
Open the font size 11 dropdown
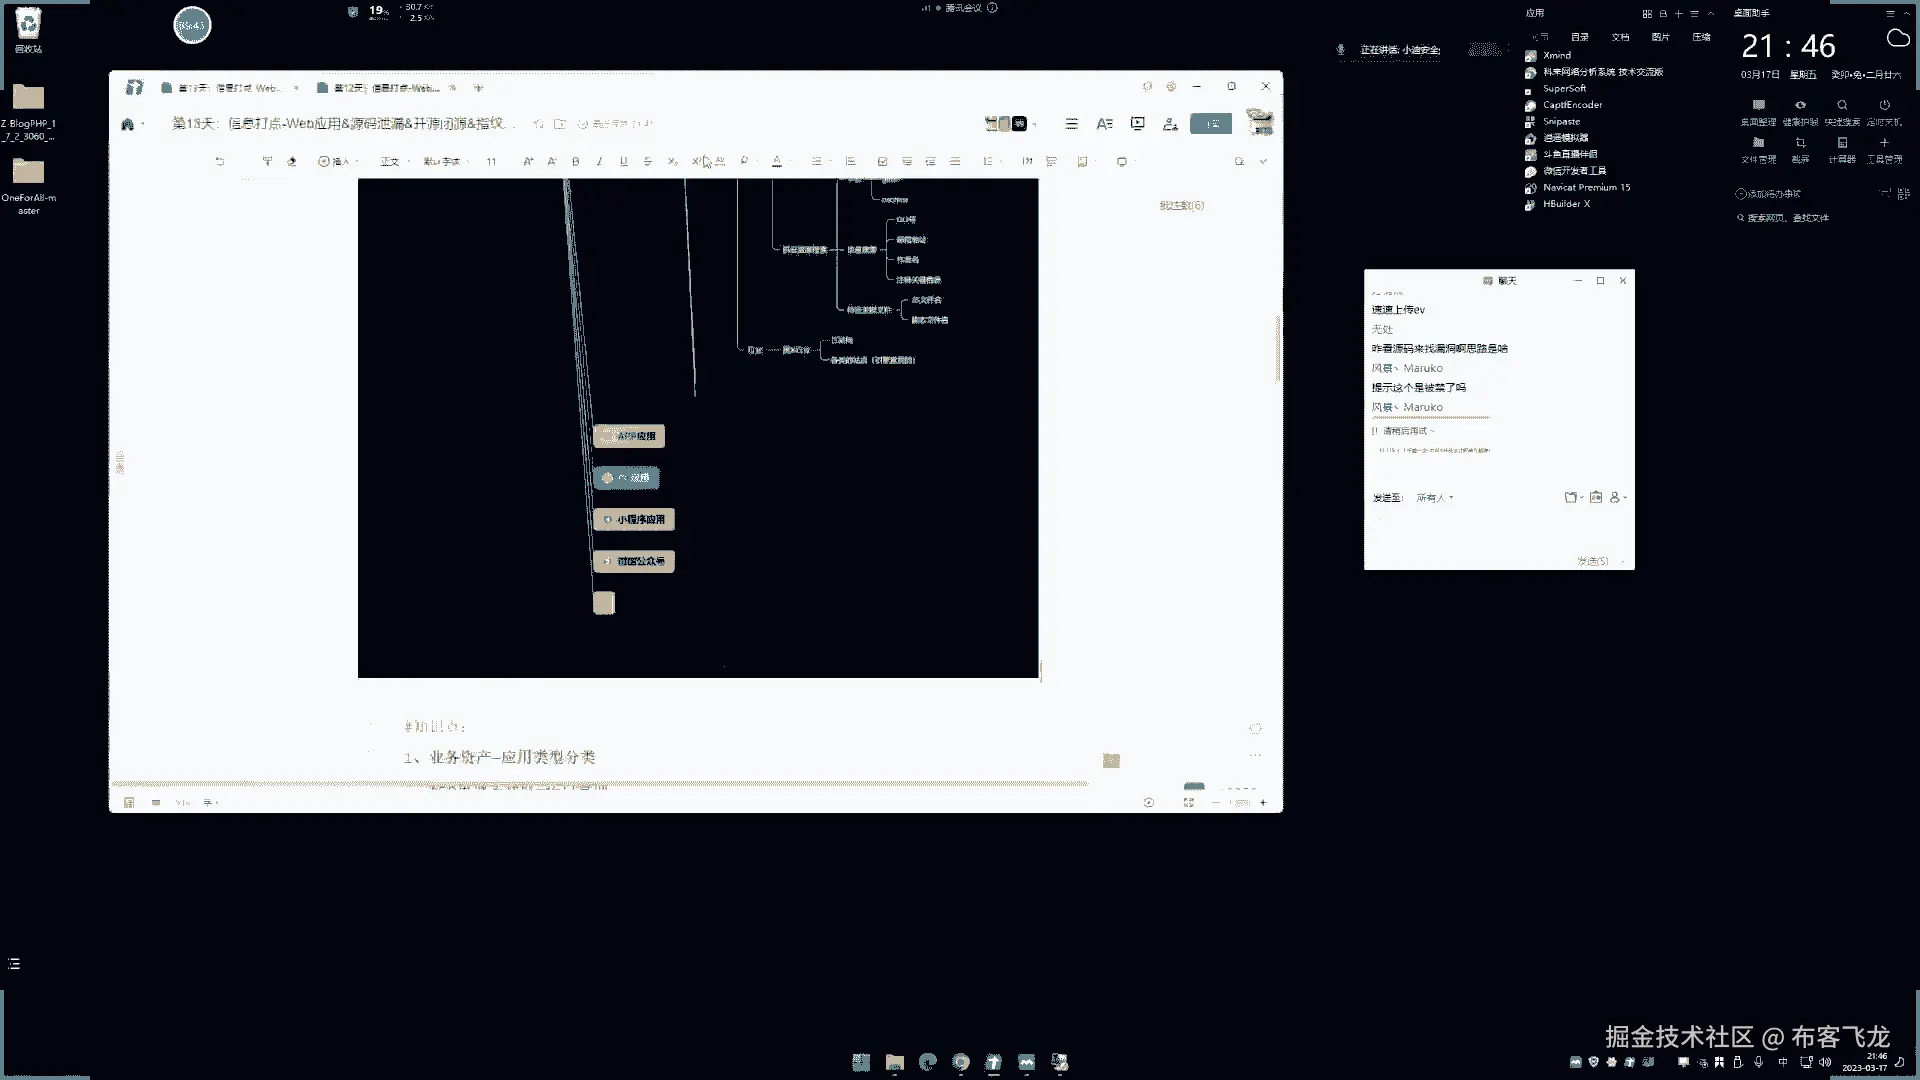click(x=492, y=161)
